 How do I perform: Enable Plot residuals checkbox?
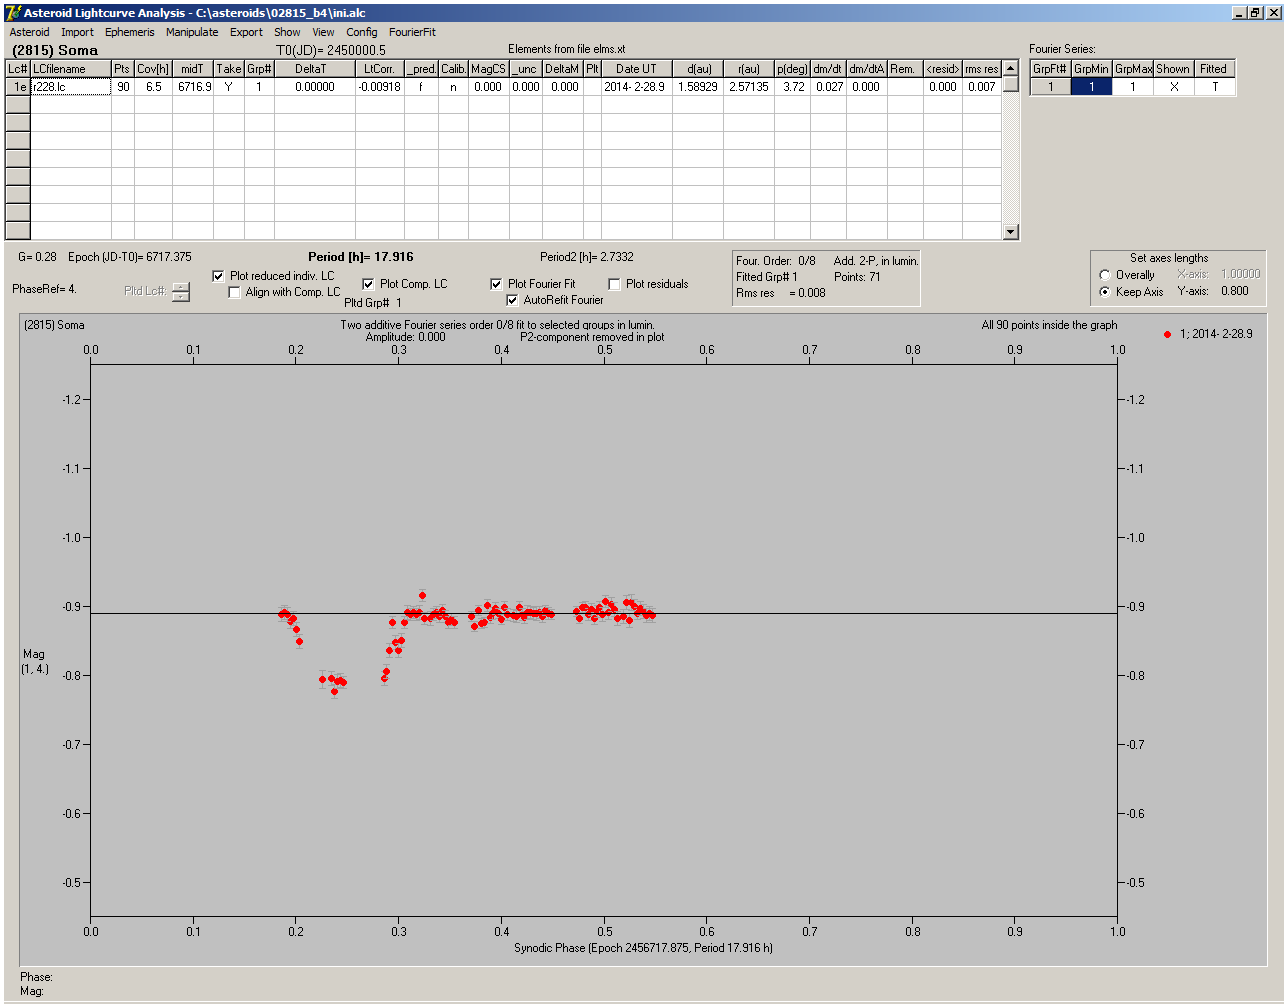(x=614, y=284)
